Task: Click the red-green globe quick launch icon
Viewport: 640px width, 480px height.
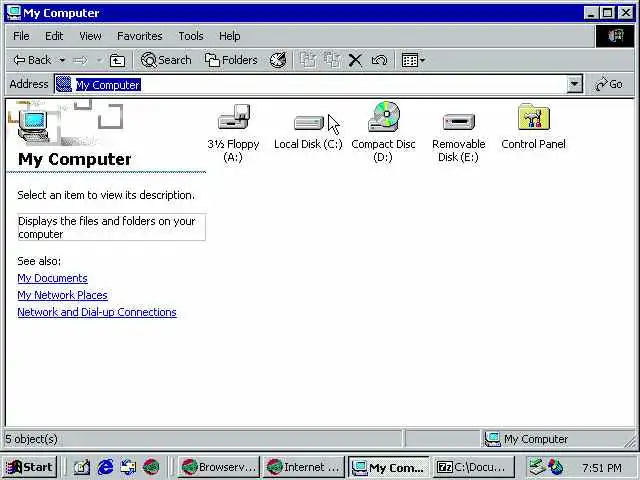Action: pyautogui.click(x=151, y=467)
